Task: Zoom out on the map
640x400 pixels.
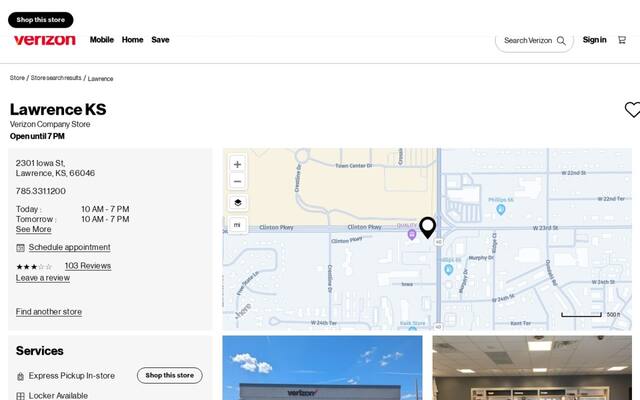Action: coord(238,181)
